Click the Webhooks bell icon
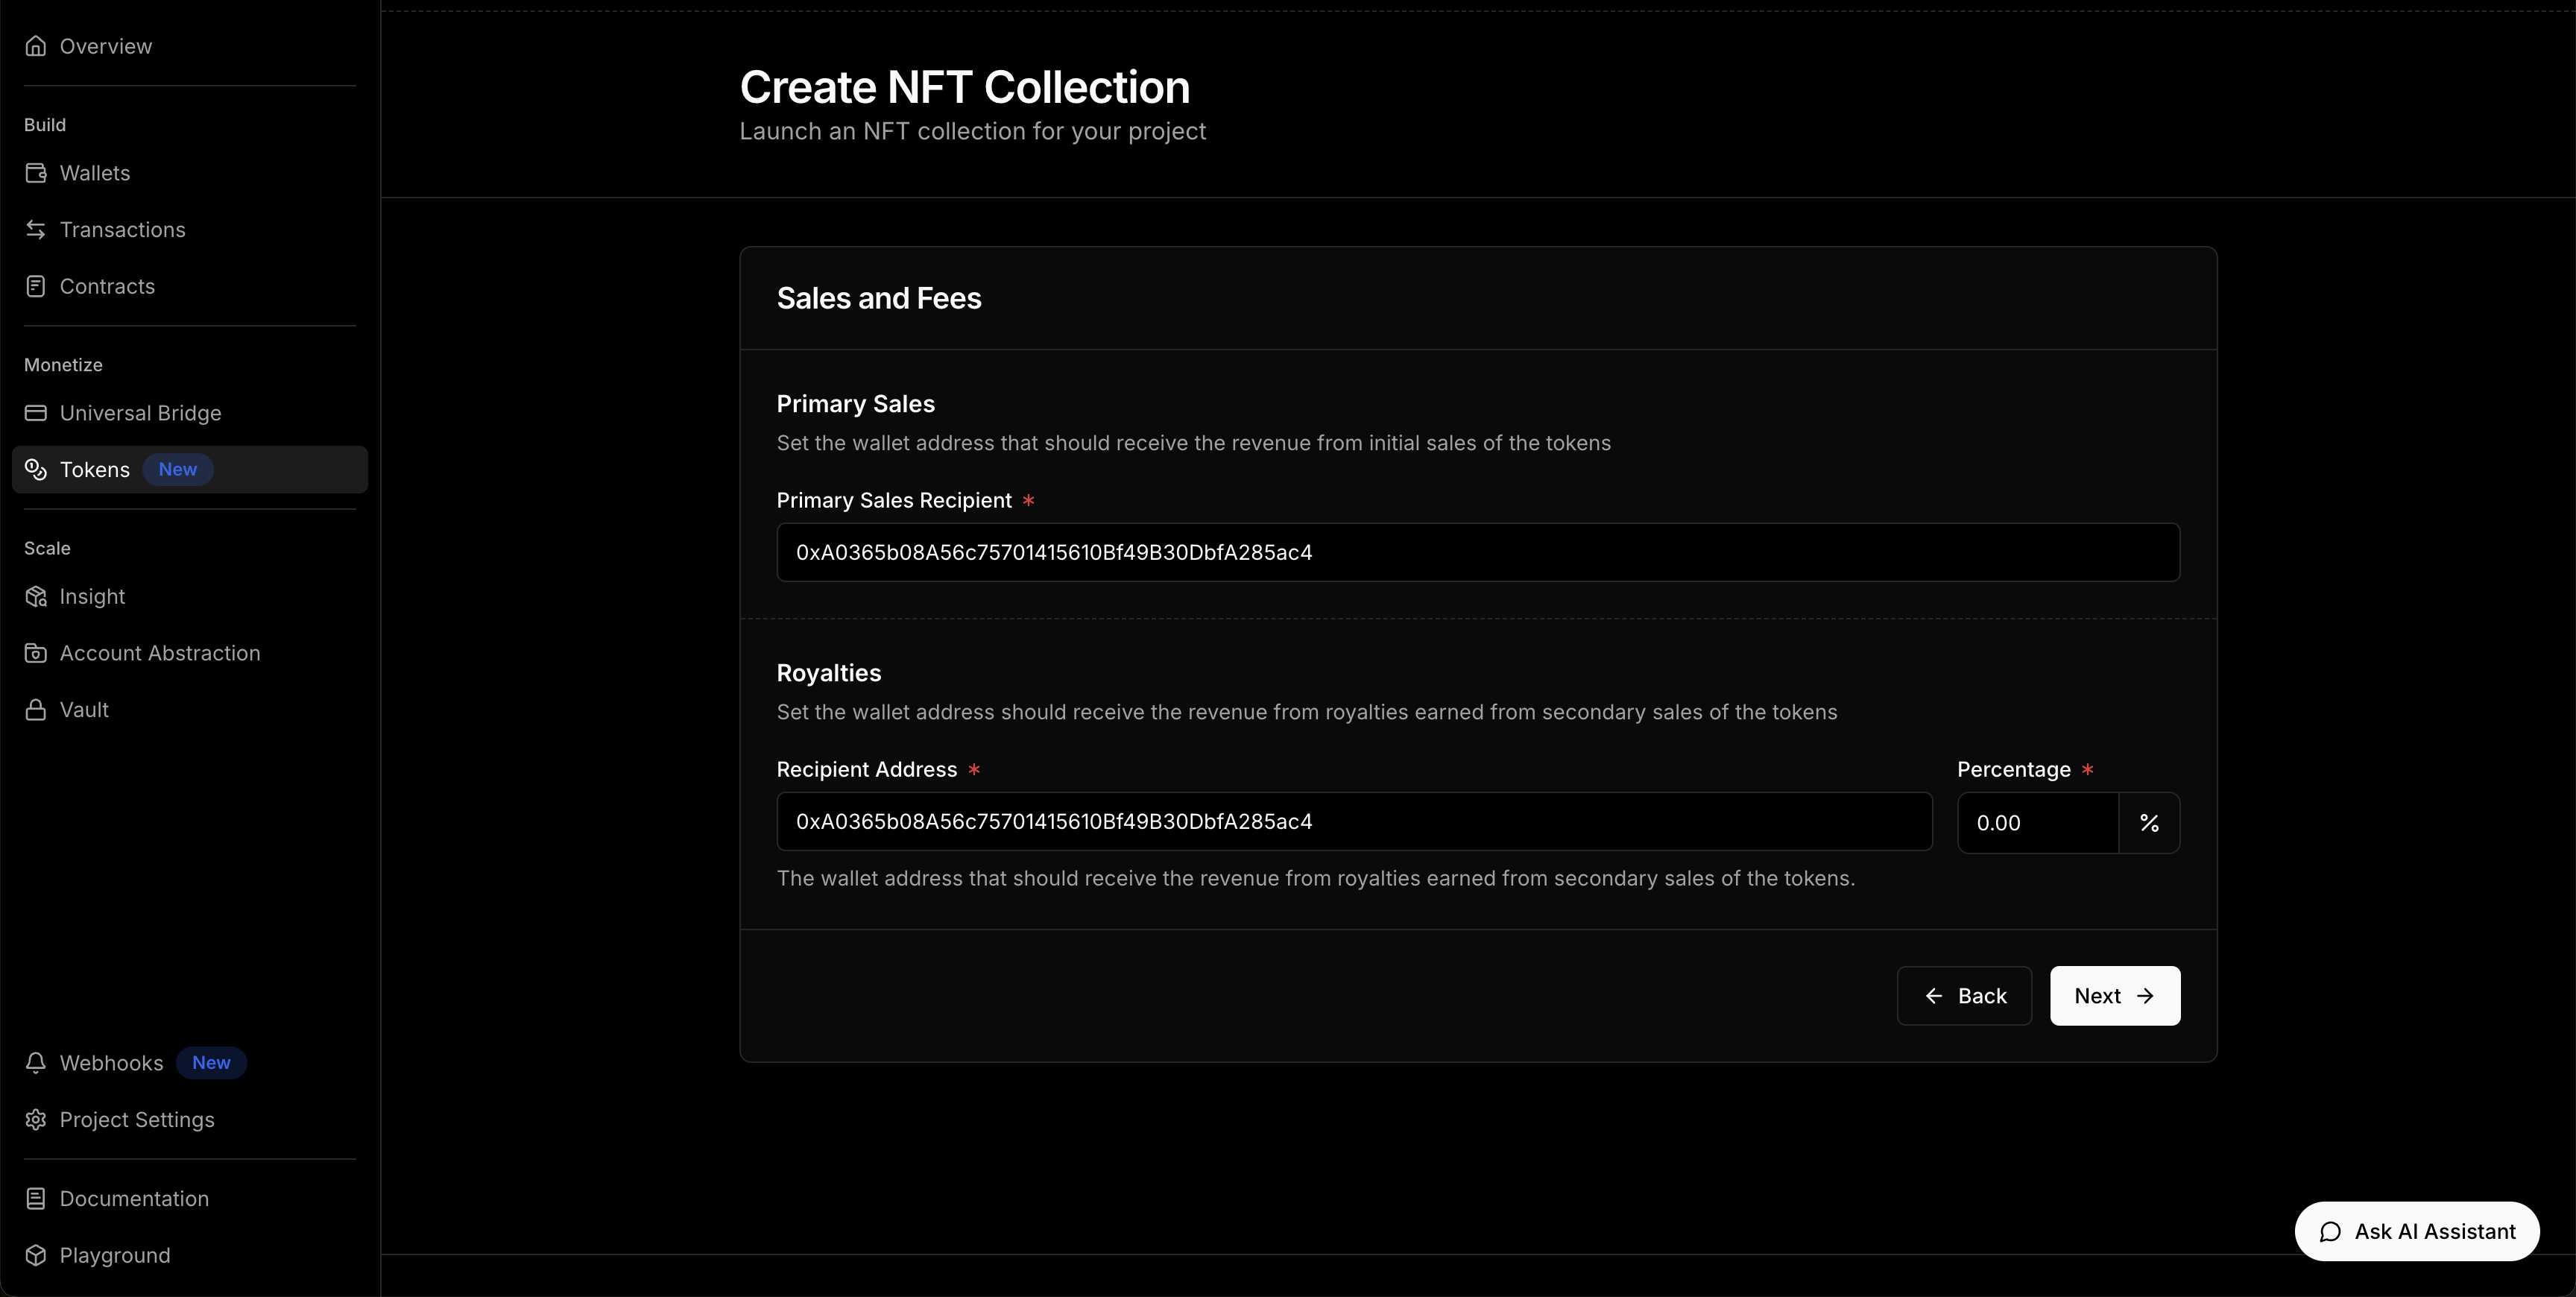Screen dimensions: 2576x1297 pyautogui.click(x=36, y=1063)
